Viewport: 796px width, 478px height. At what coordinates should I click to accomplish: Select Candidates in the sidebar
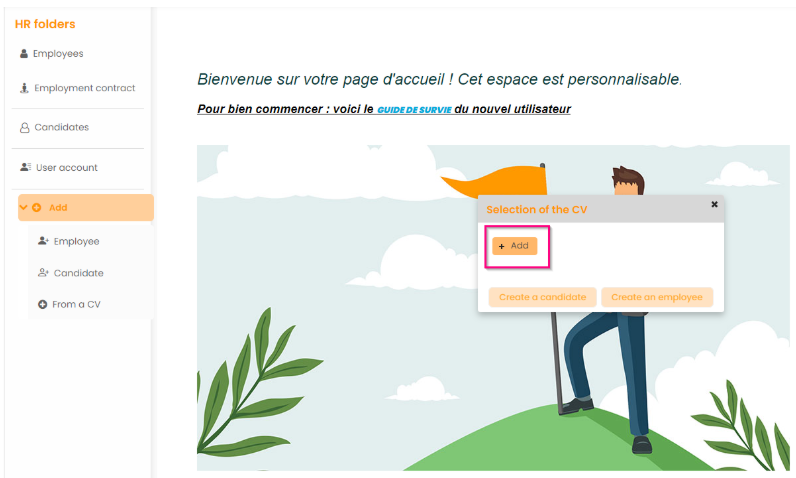click(54, 127)
